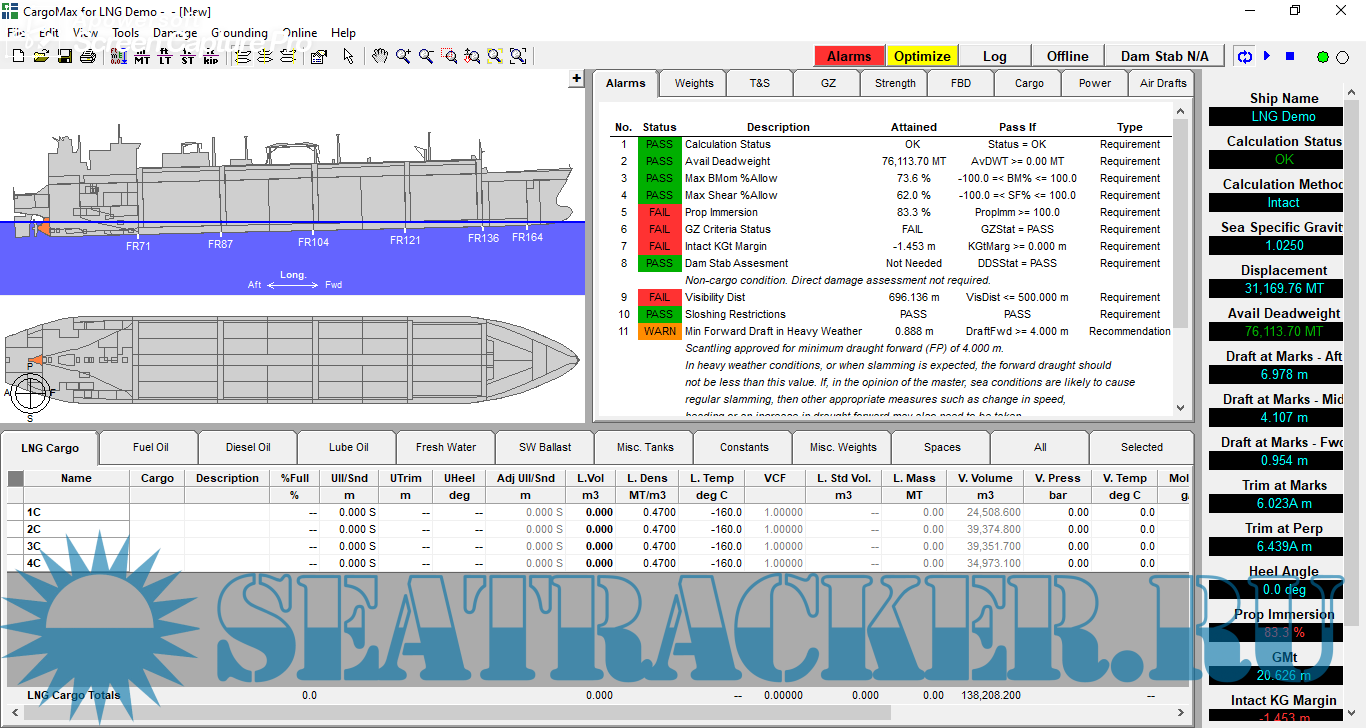Screen dimensions: 1366x728
Task: Switch to the SW Ballast tab
Action: 545,447
